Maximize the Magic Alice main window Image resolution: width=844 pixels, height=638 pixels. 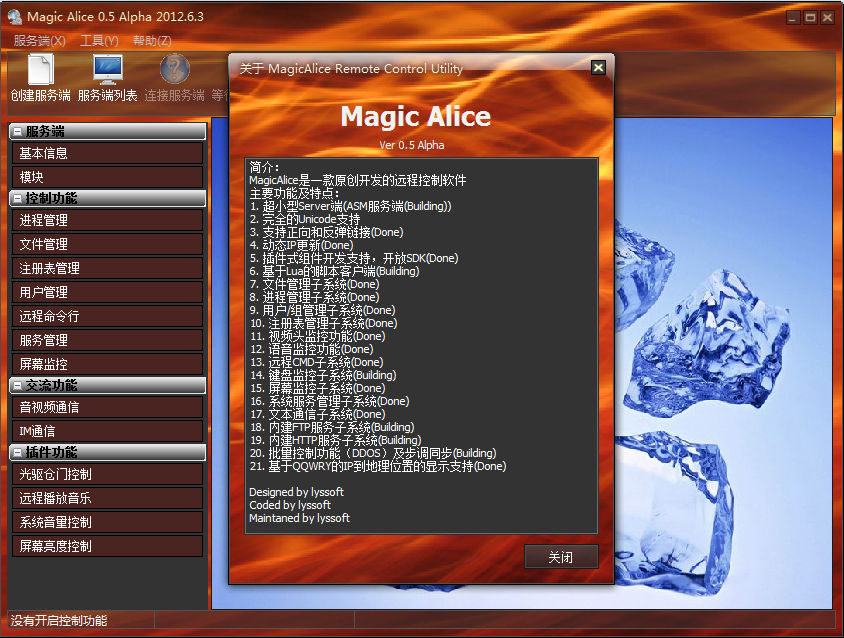(x=810, y=17)
